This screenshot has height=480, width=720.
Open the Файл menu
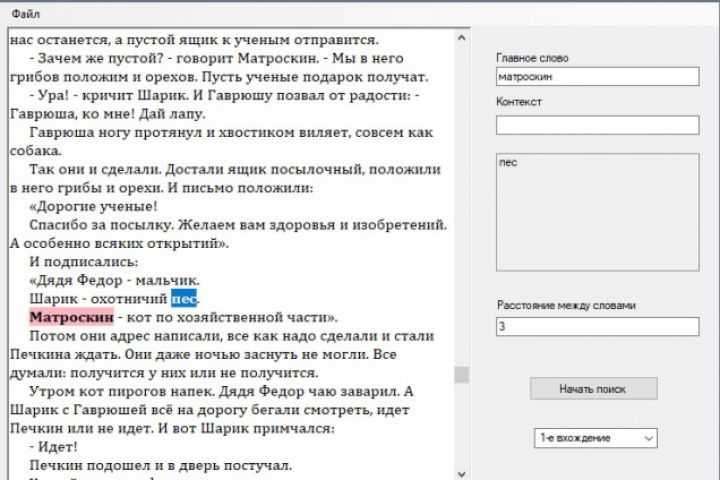click(26, 14)
